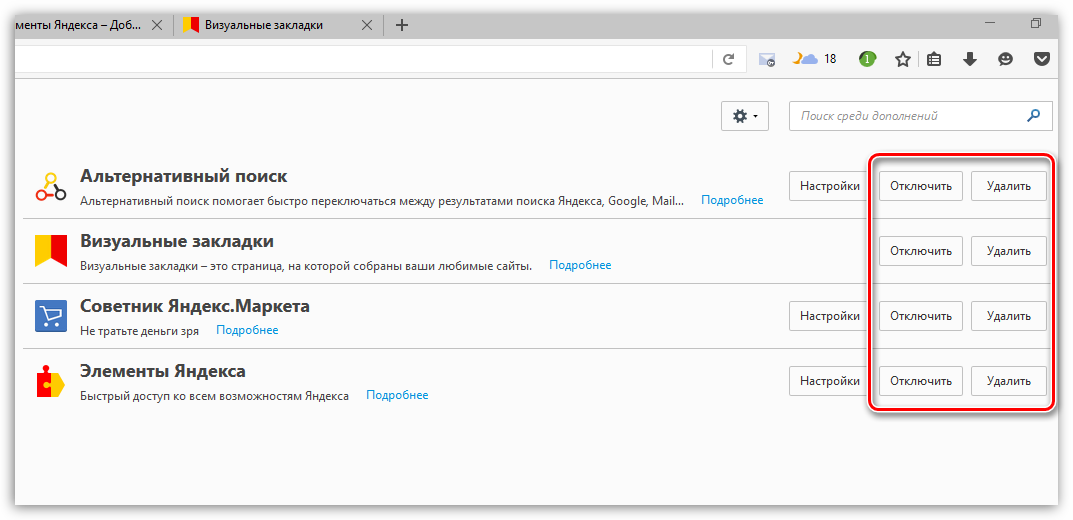This screenshot has height=520, width=1073.
Task: Disable the Визуальные закладки add-on
Action: 921,251
